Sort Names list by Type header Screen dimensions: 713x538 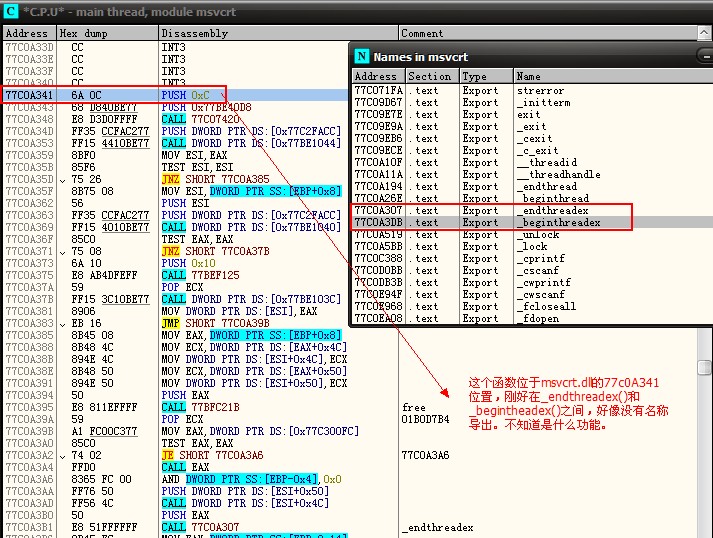click(486, 76)
